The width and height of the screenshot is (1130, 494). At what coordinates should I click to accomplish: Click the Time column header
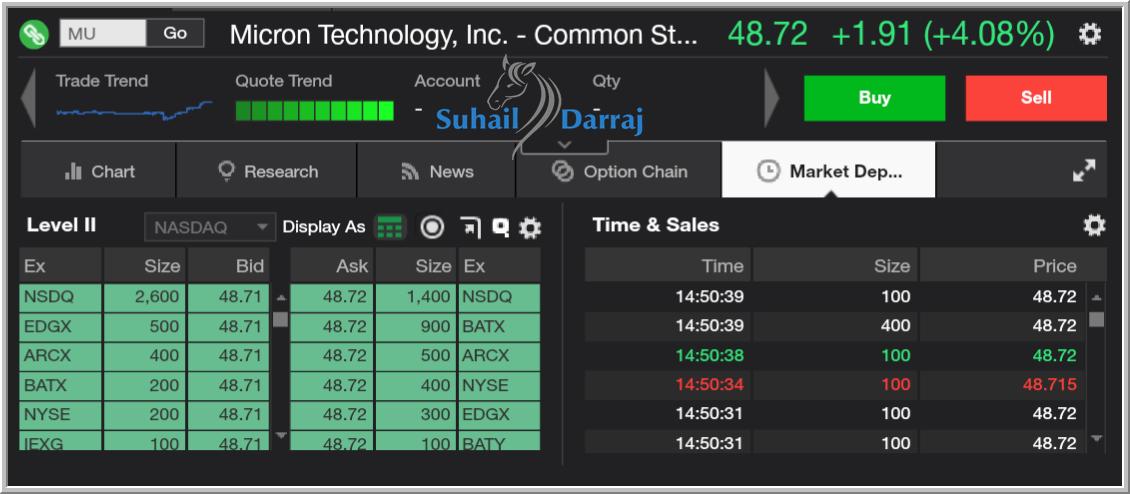pos(668,265)
